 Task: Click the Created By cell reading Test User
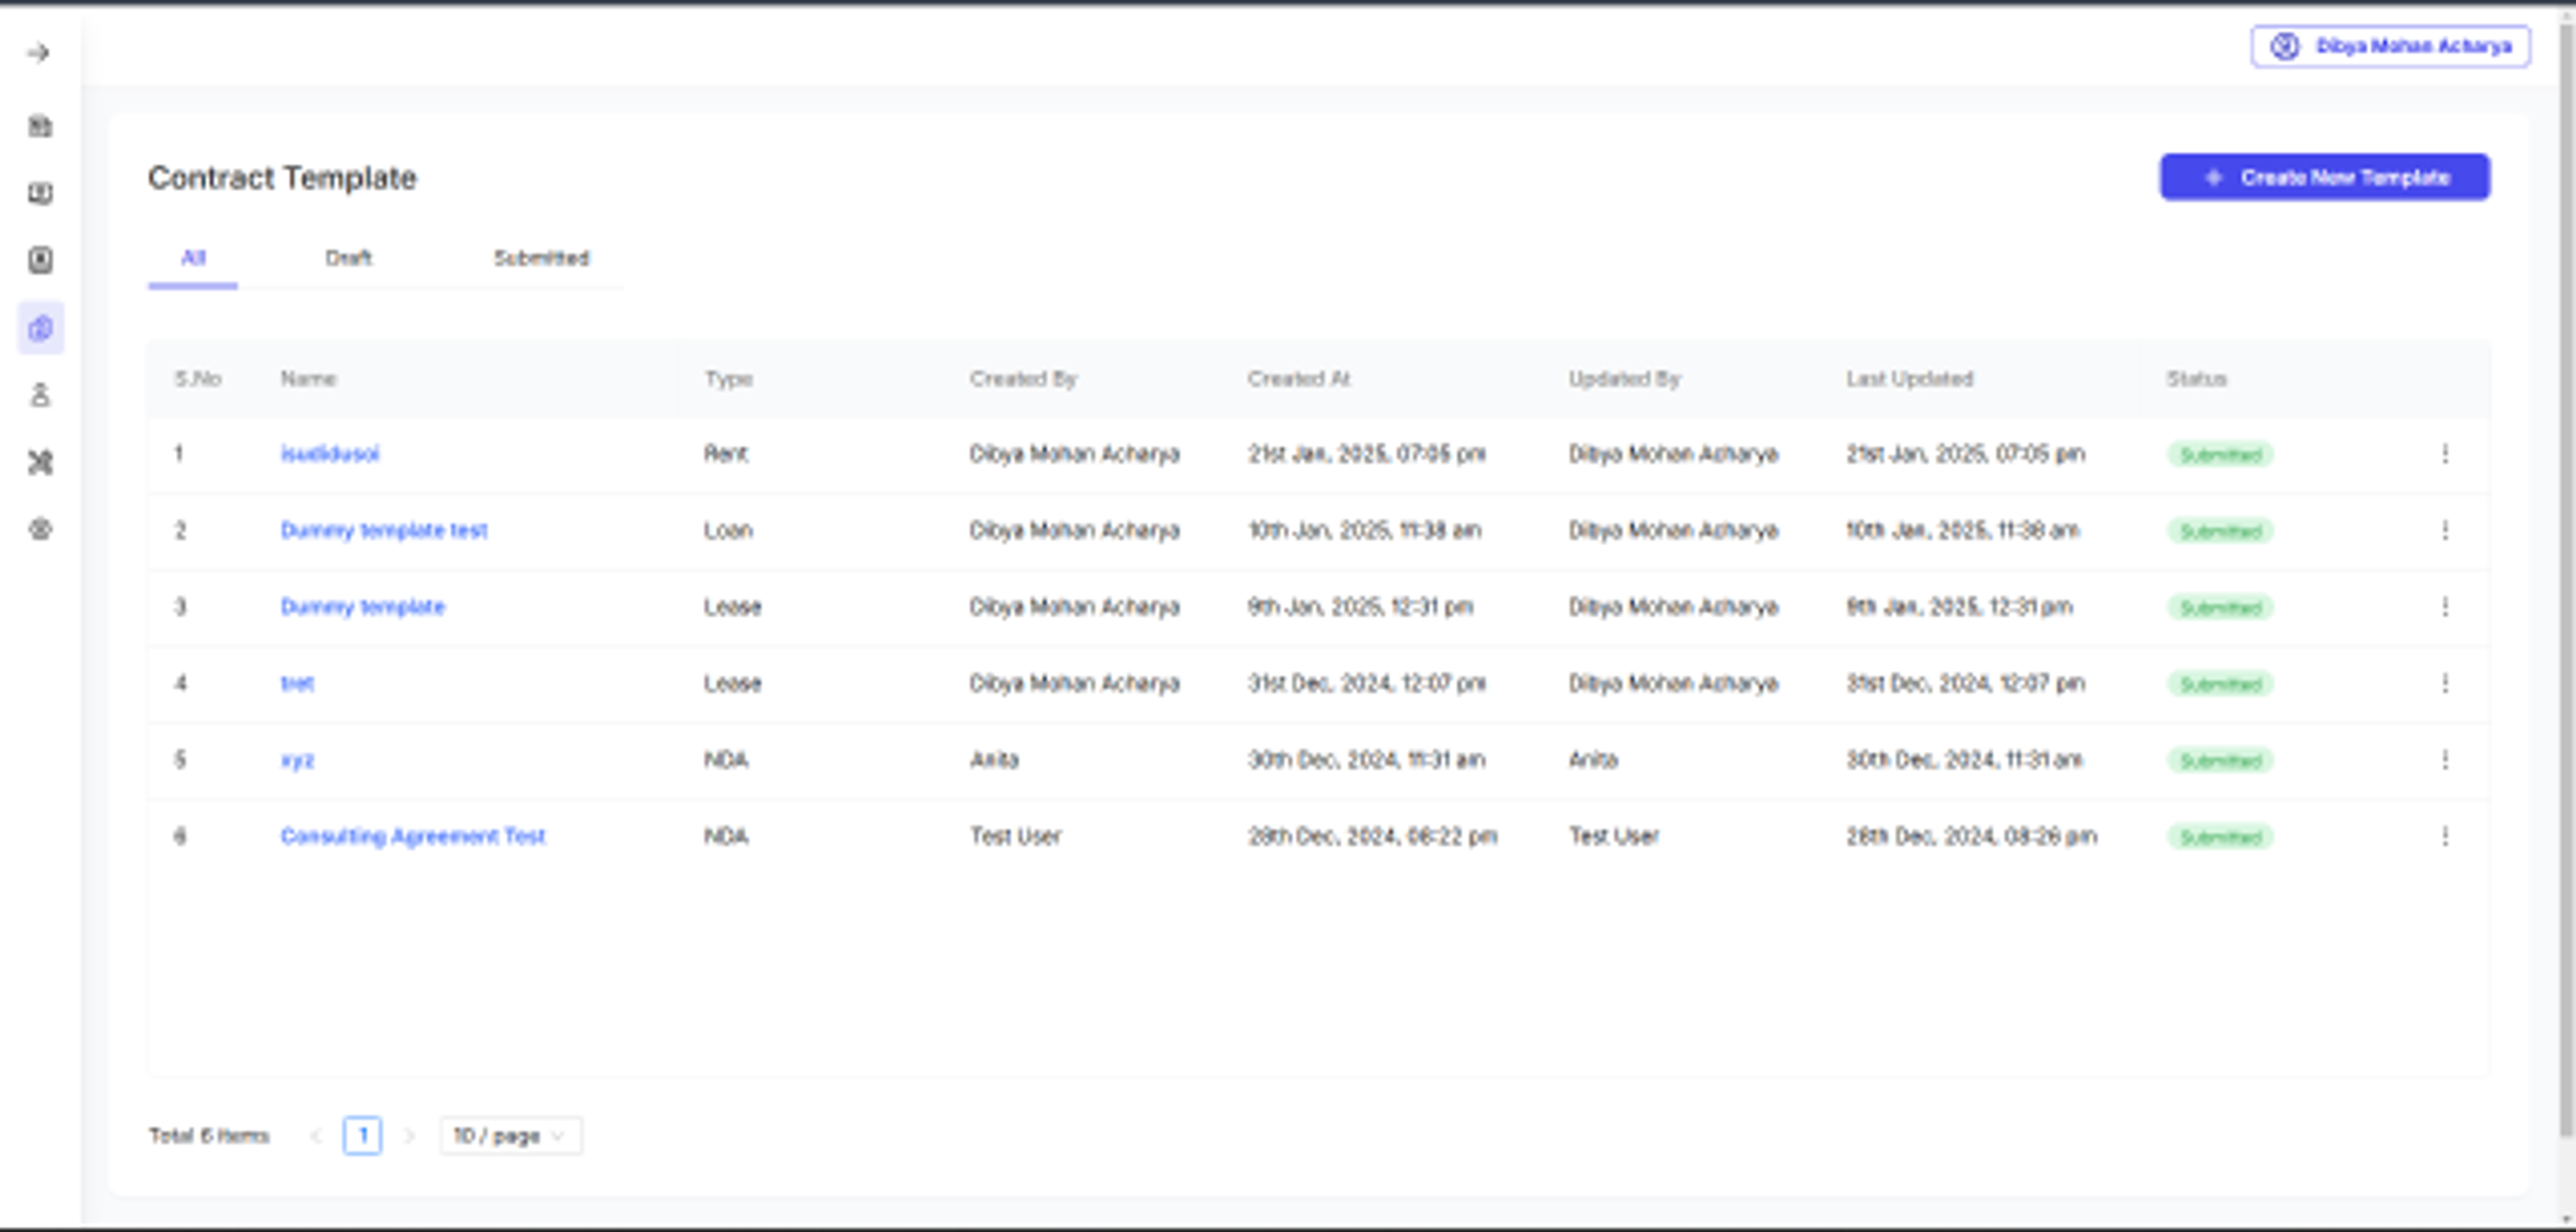click(1015, 836)
